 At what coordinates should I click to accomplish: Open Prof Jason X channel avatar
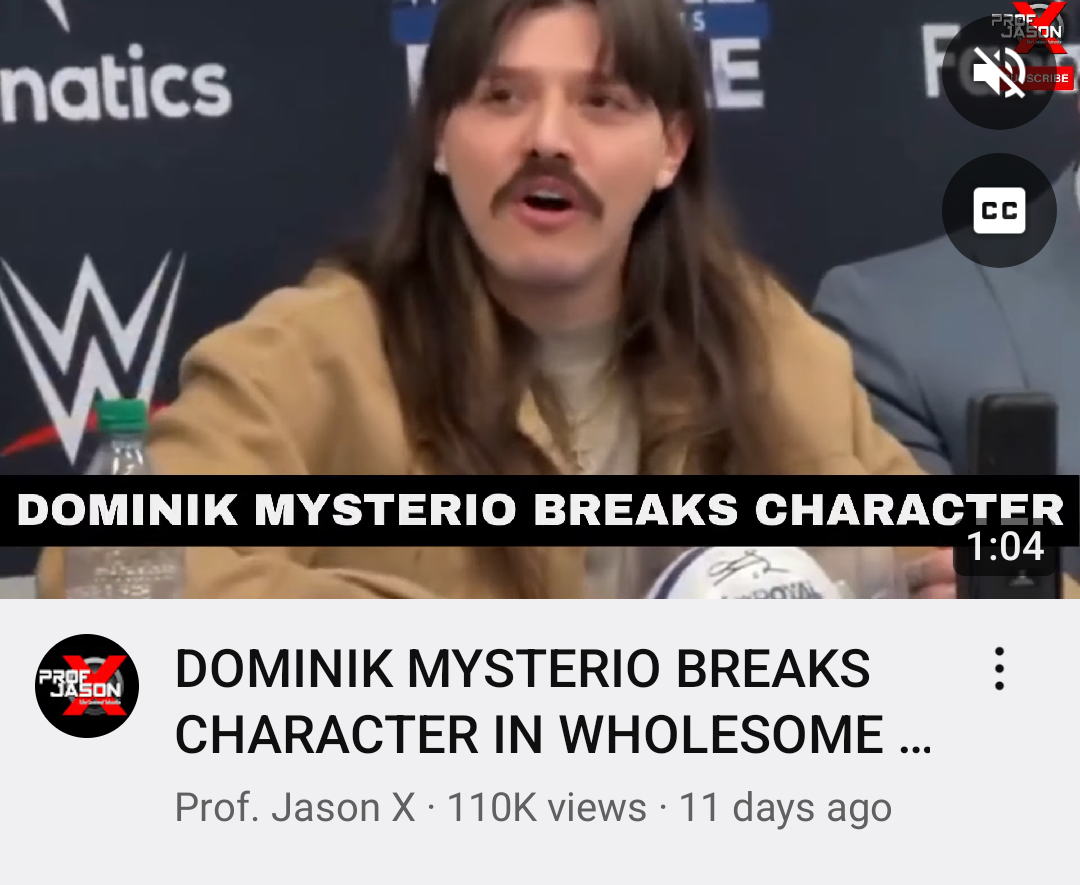(x=87, y=685)
